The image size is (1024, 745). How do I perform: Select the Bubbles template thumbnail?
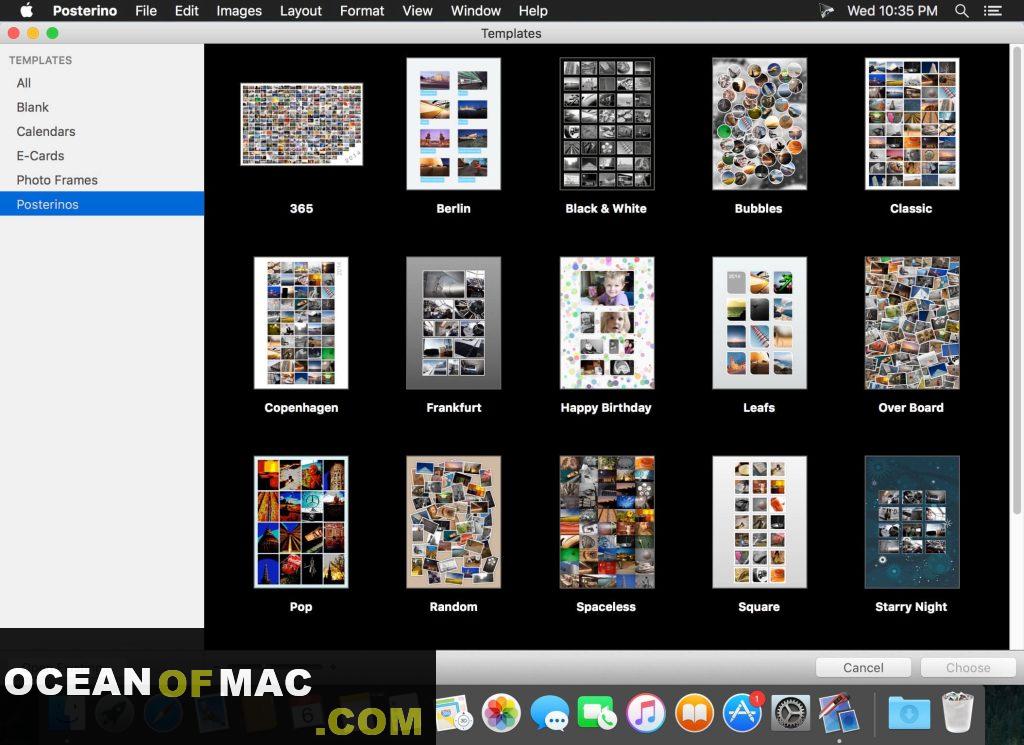tap(759, 124)
